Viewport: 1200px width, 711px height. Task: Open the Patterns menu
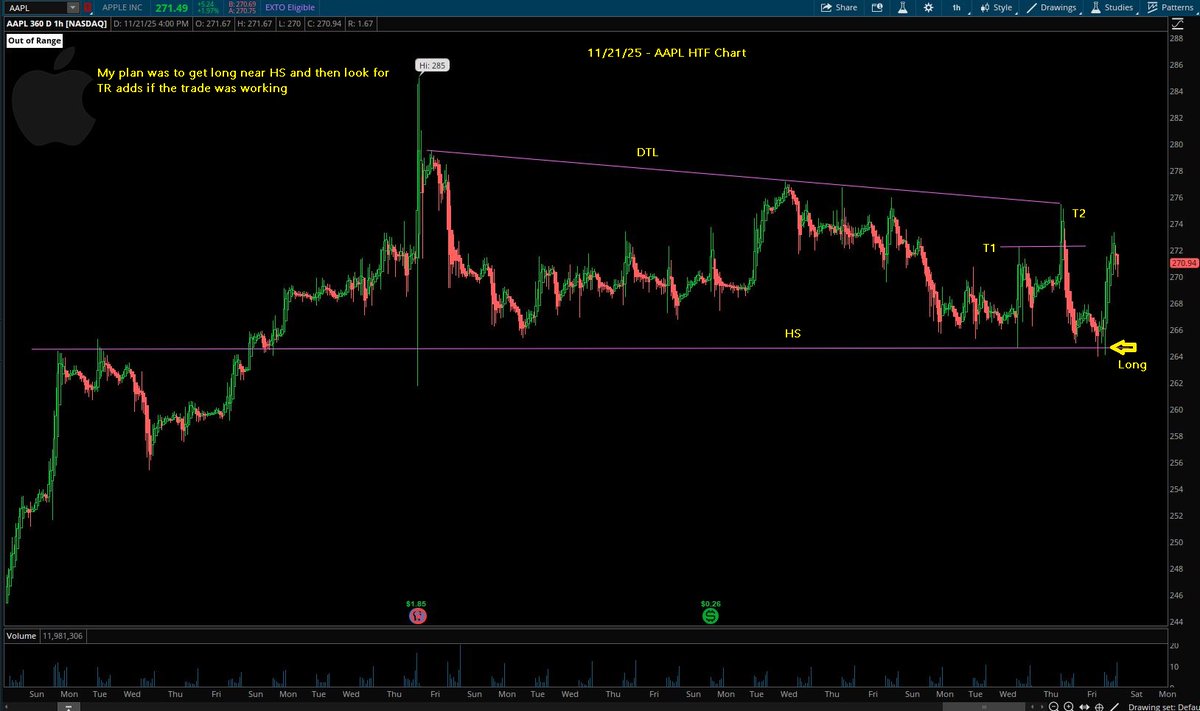[x=1171, y=7]
